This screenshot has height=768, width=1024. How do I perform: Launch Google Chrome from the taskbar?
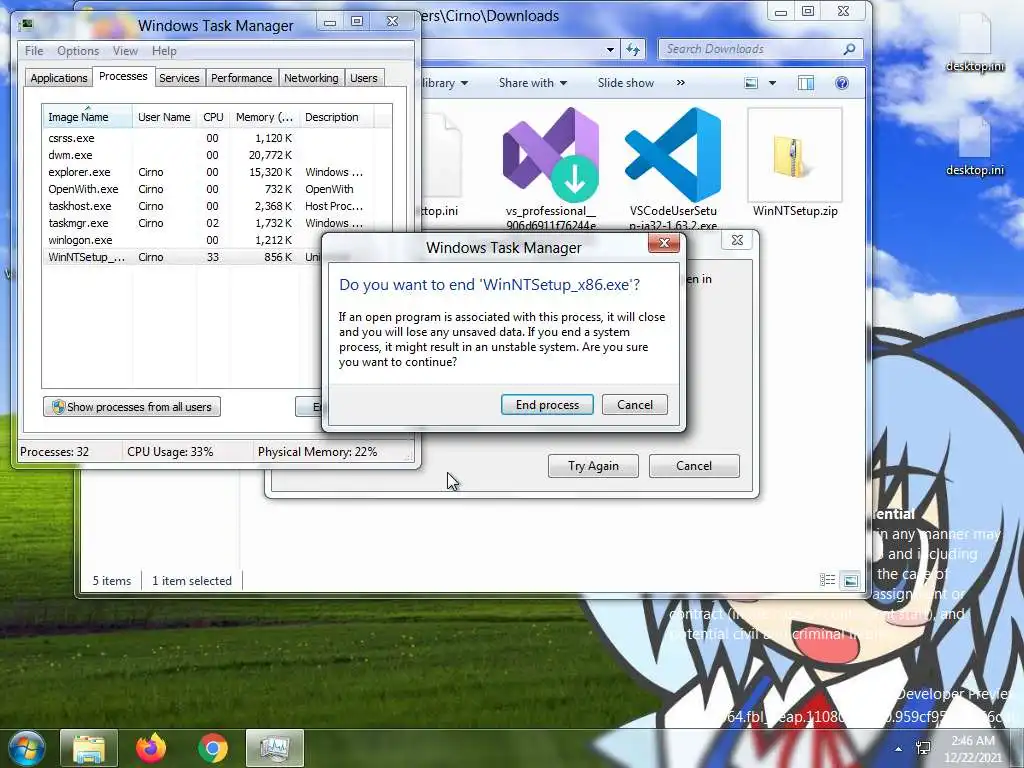(213, 748)
